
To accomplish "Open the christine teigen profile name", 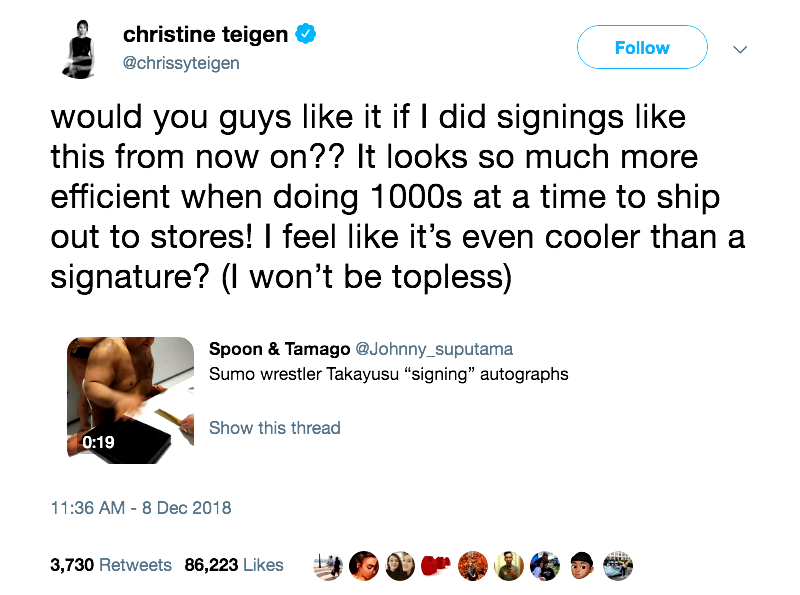I will pos(205,35).
